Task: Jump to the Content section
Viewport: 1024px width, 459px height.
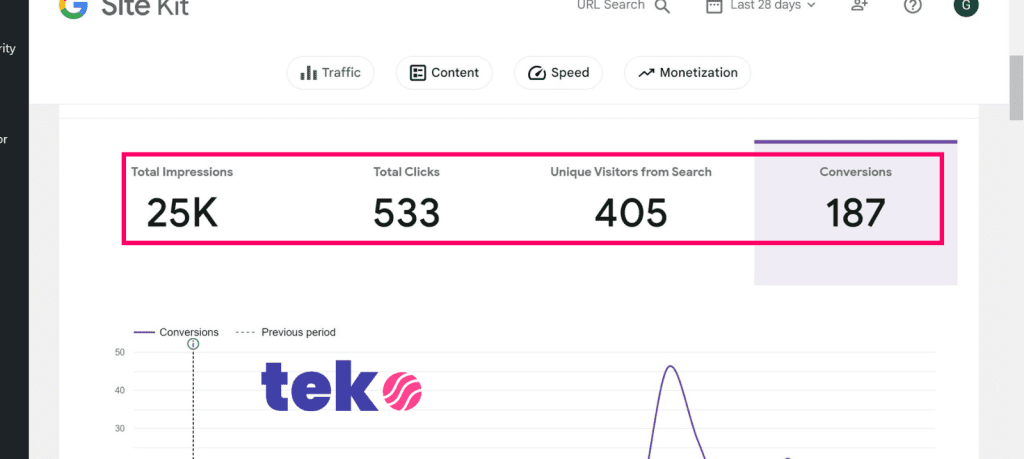Action: 444,73
